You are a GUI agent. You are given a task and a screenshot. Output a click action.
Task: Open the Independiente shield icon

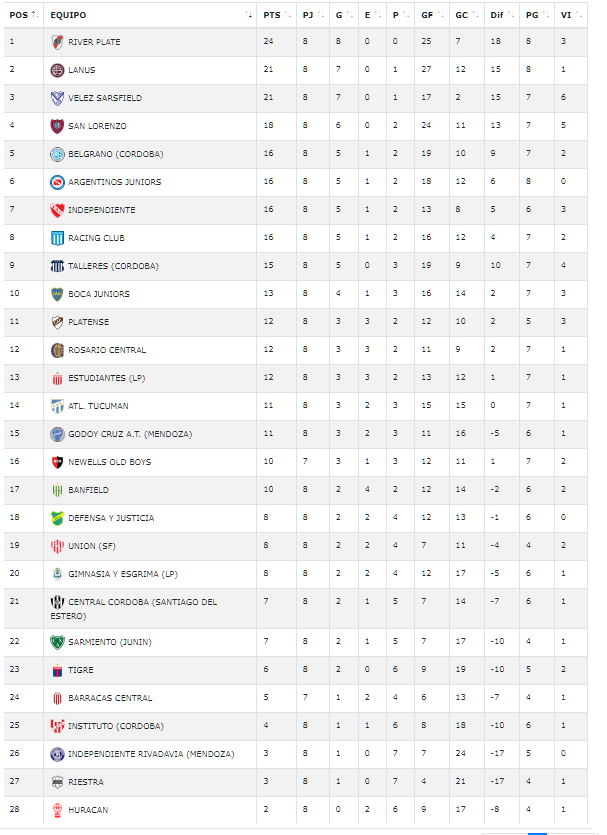57,210
